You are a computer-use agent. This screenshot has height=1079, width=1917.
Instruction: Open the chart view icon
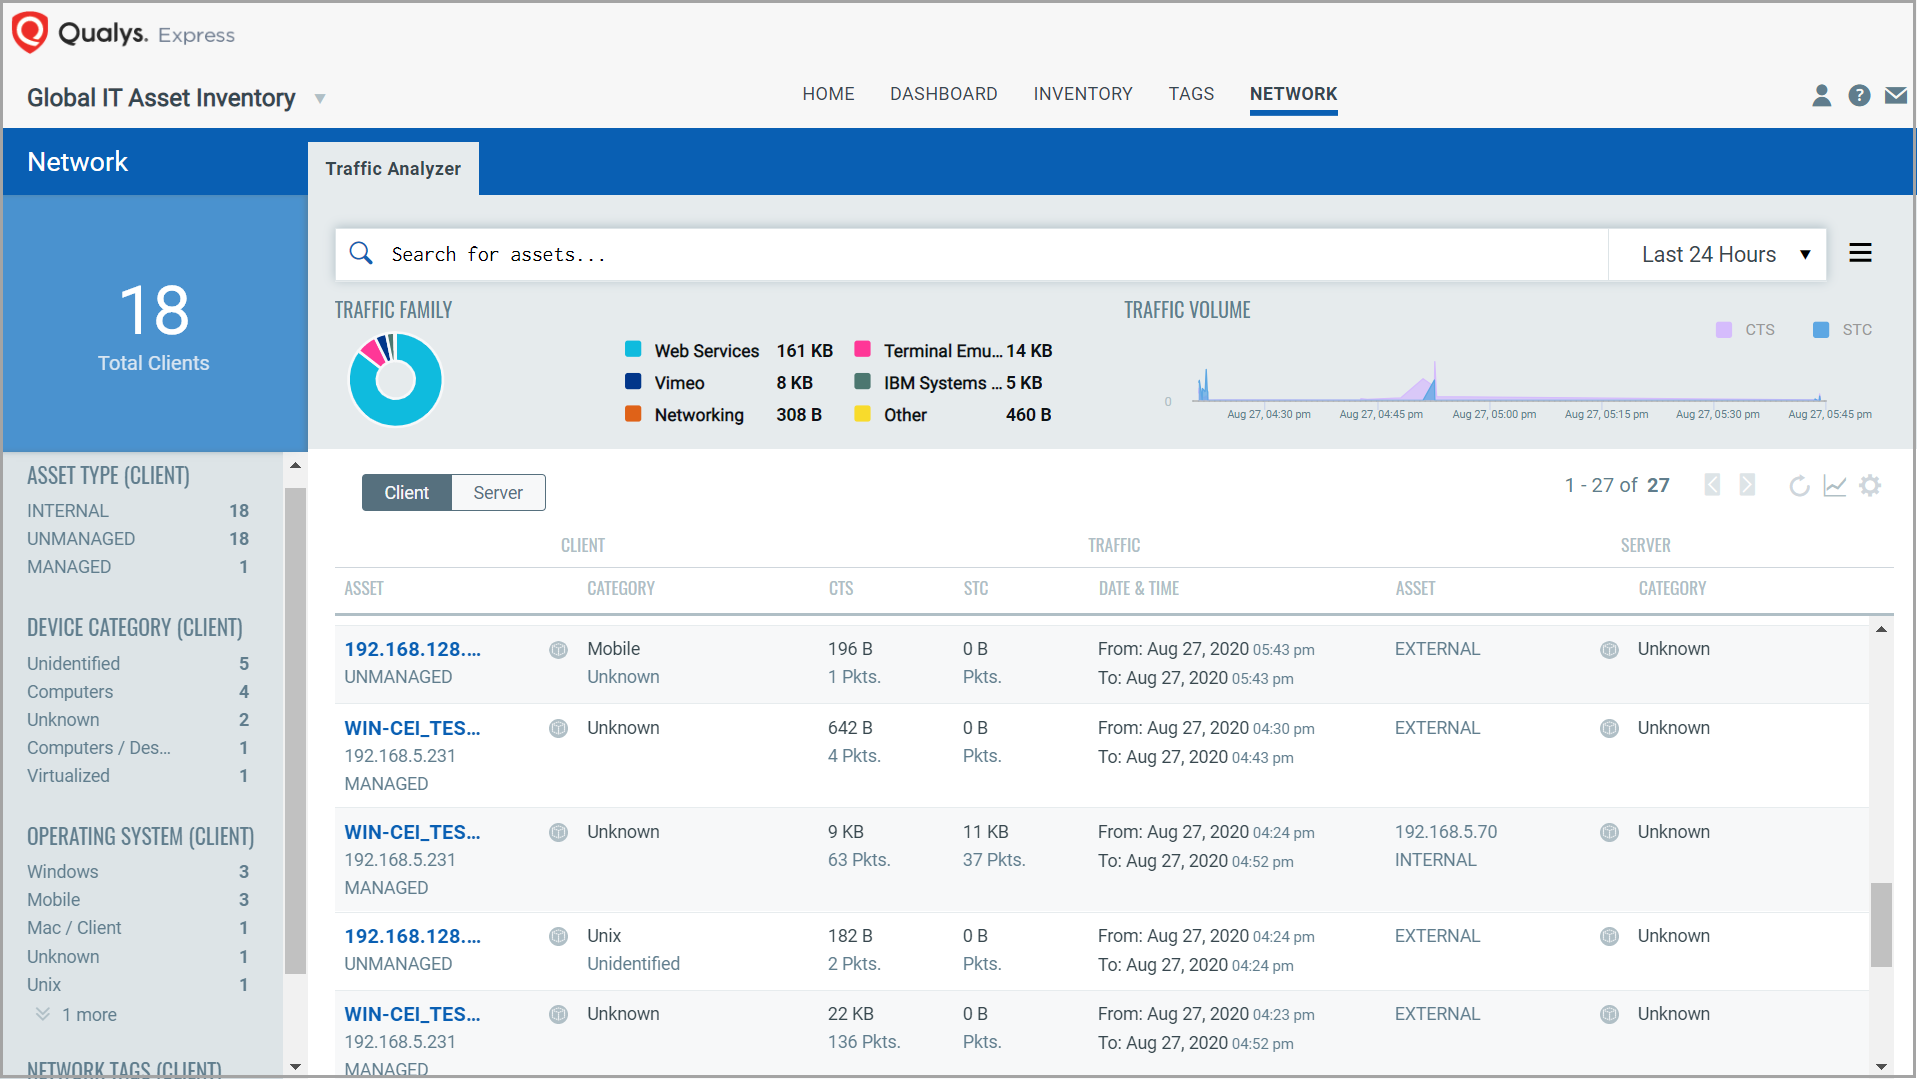pos(1835,486)
